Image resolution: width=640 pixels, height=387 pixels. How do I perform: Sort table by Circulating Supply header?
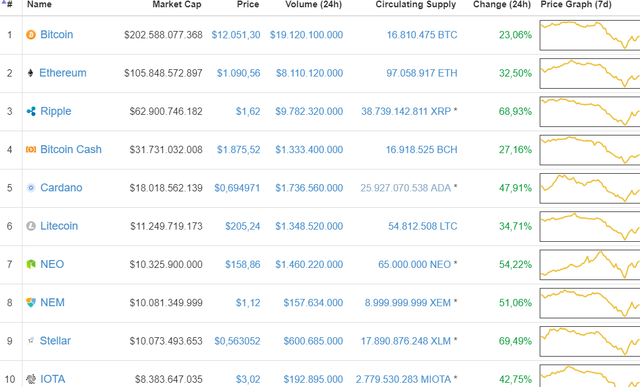click(x=416, y=4)
